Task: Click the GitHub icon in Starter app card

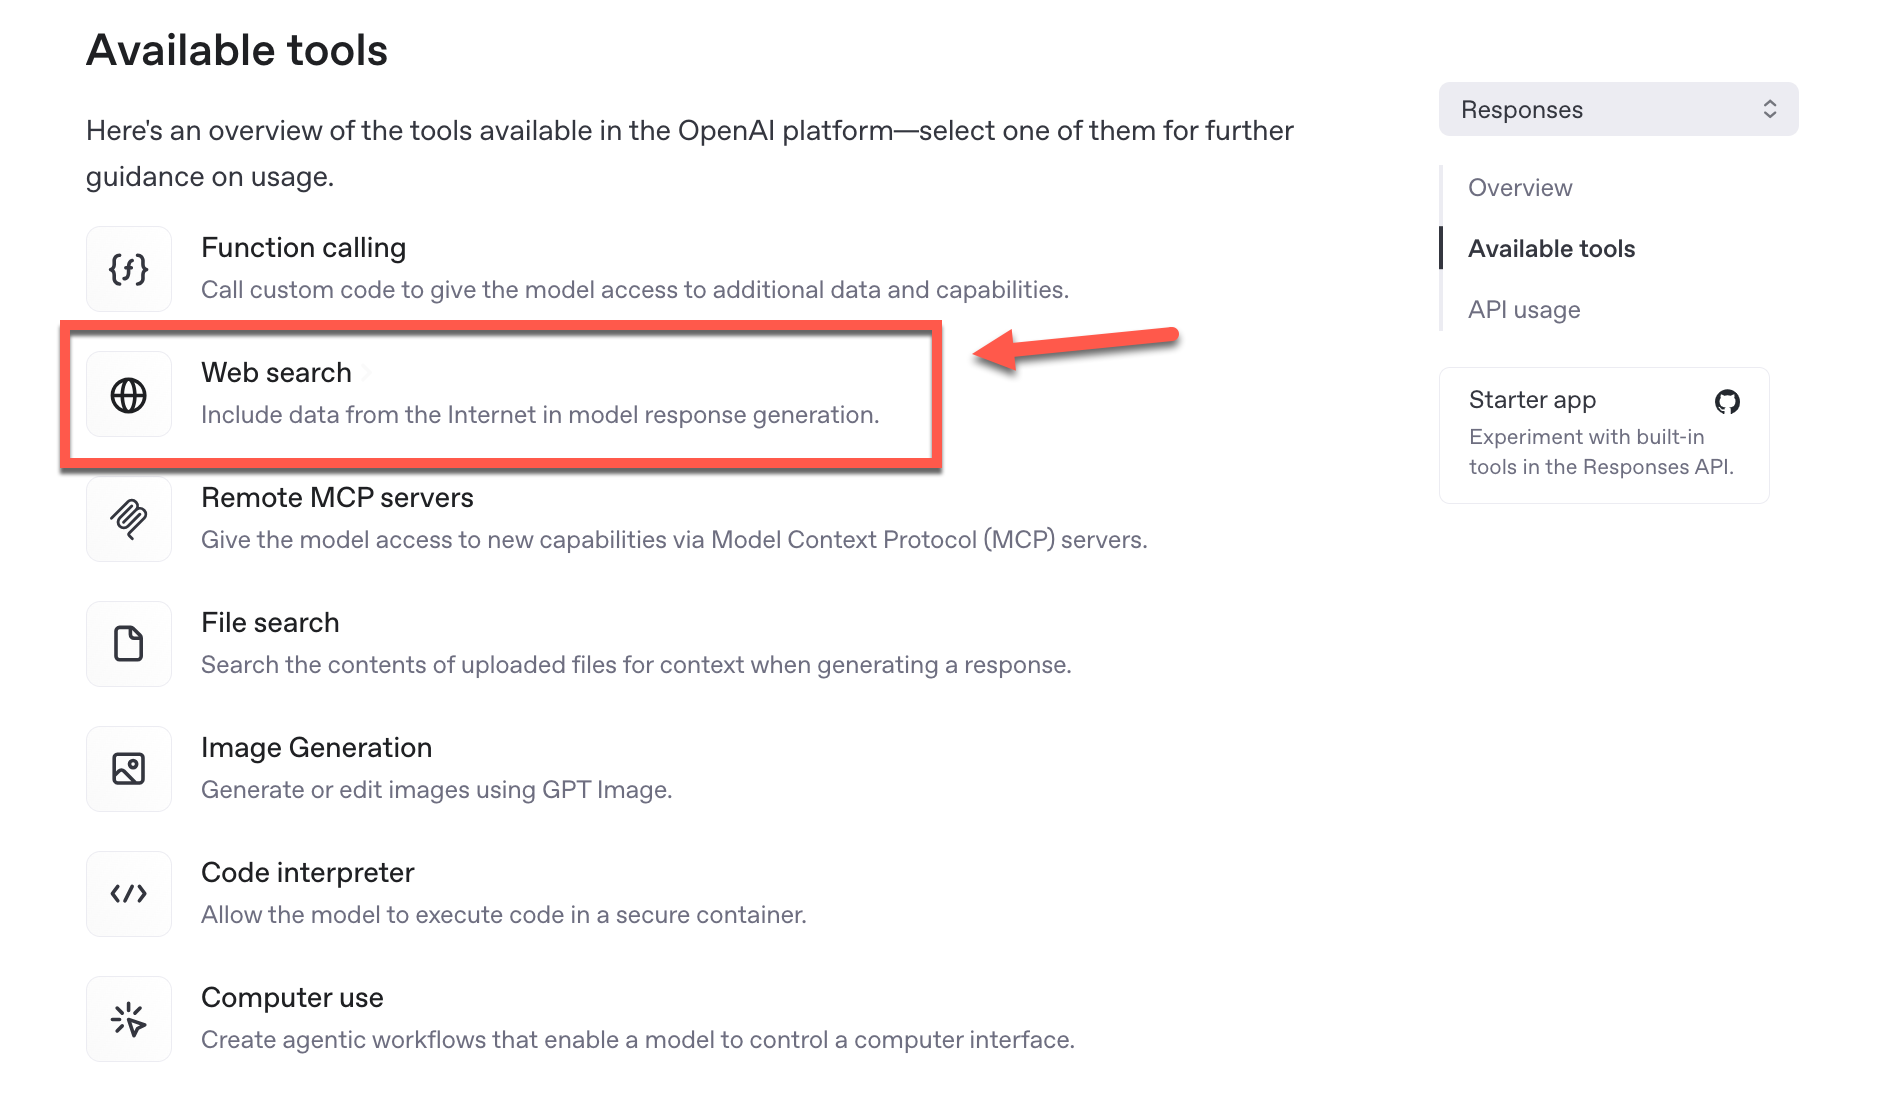Action: 1727,402
